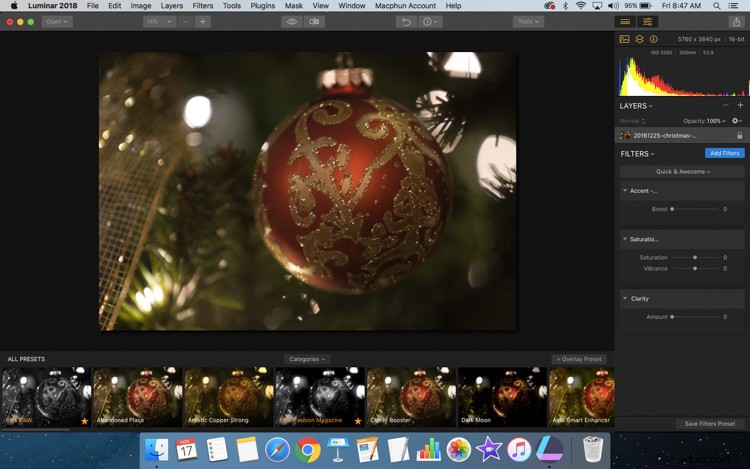Adjust the Saturation slider handle
Image resolution: width=750 pixels, height=469 pixels.
[x=695, y=257]
